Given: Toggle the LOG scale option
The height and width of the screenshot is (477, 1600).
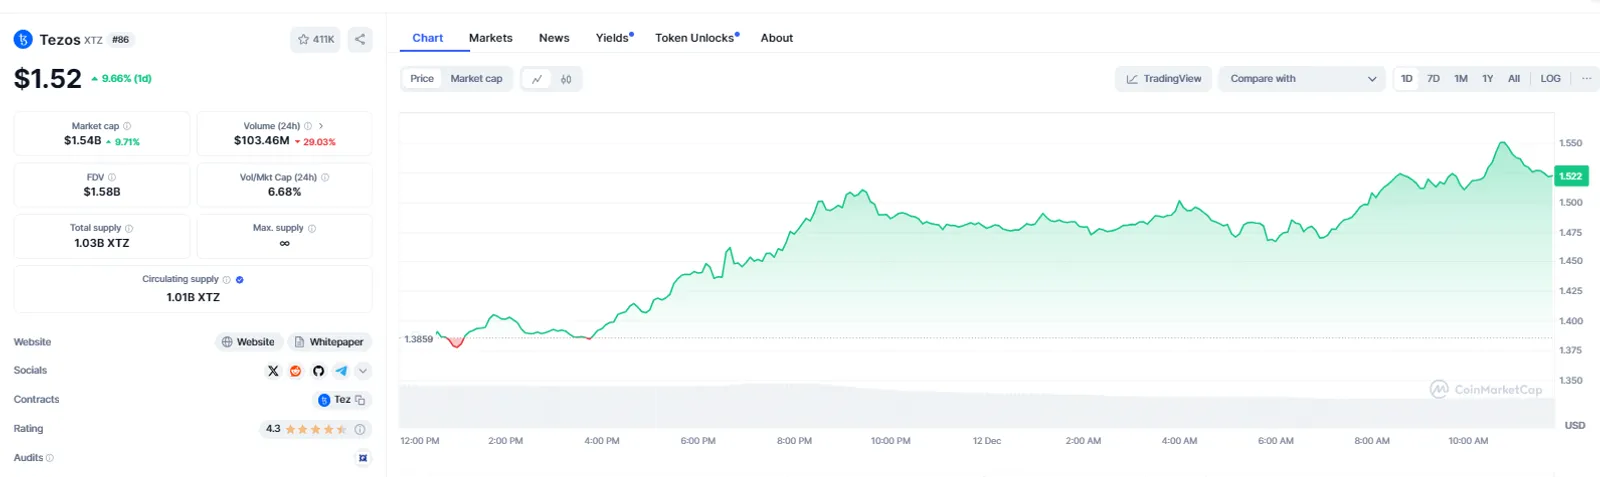Looking at the screenshot, I should (1551, 79).
